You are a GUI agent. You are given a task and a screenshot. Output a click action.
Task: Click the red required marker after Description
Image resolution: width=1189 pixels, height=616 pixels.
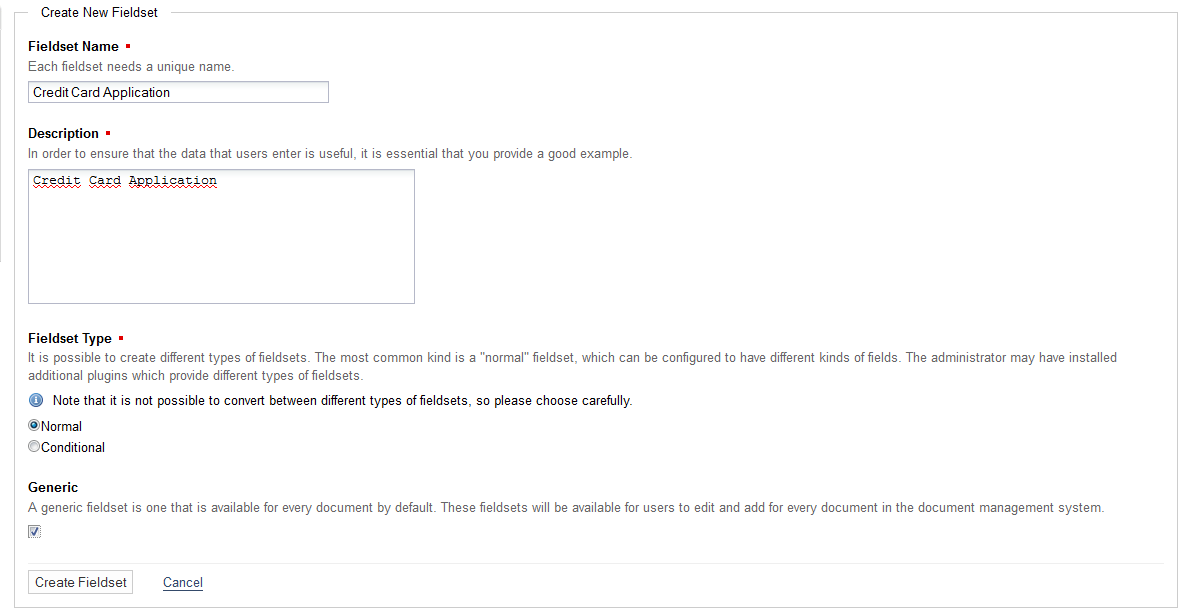[x=108, y=133]
